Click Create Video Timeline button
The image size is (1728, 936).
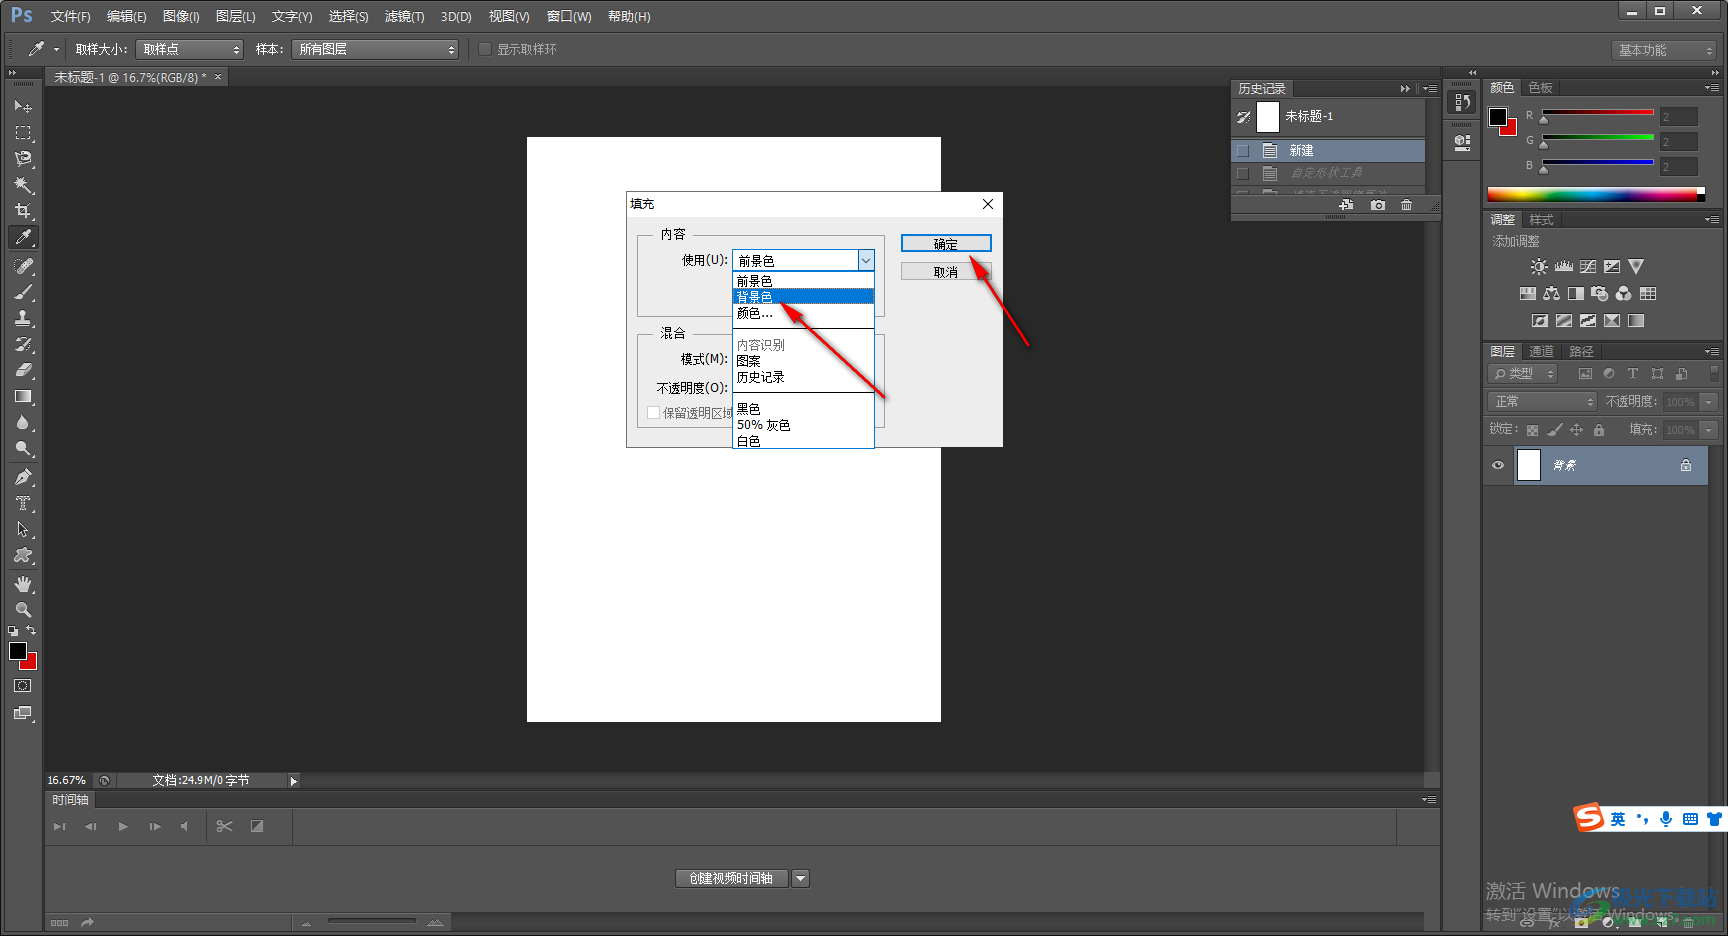pyautogui.click(x=731, y=878)
